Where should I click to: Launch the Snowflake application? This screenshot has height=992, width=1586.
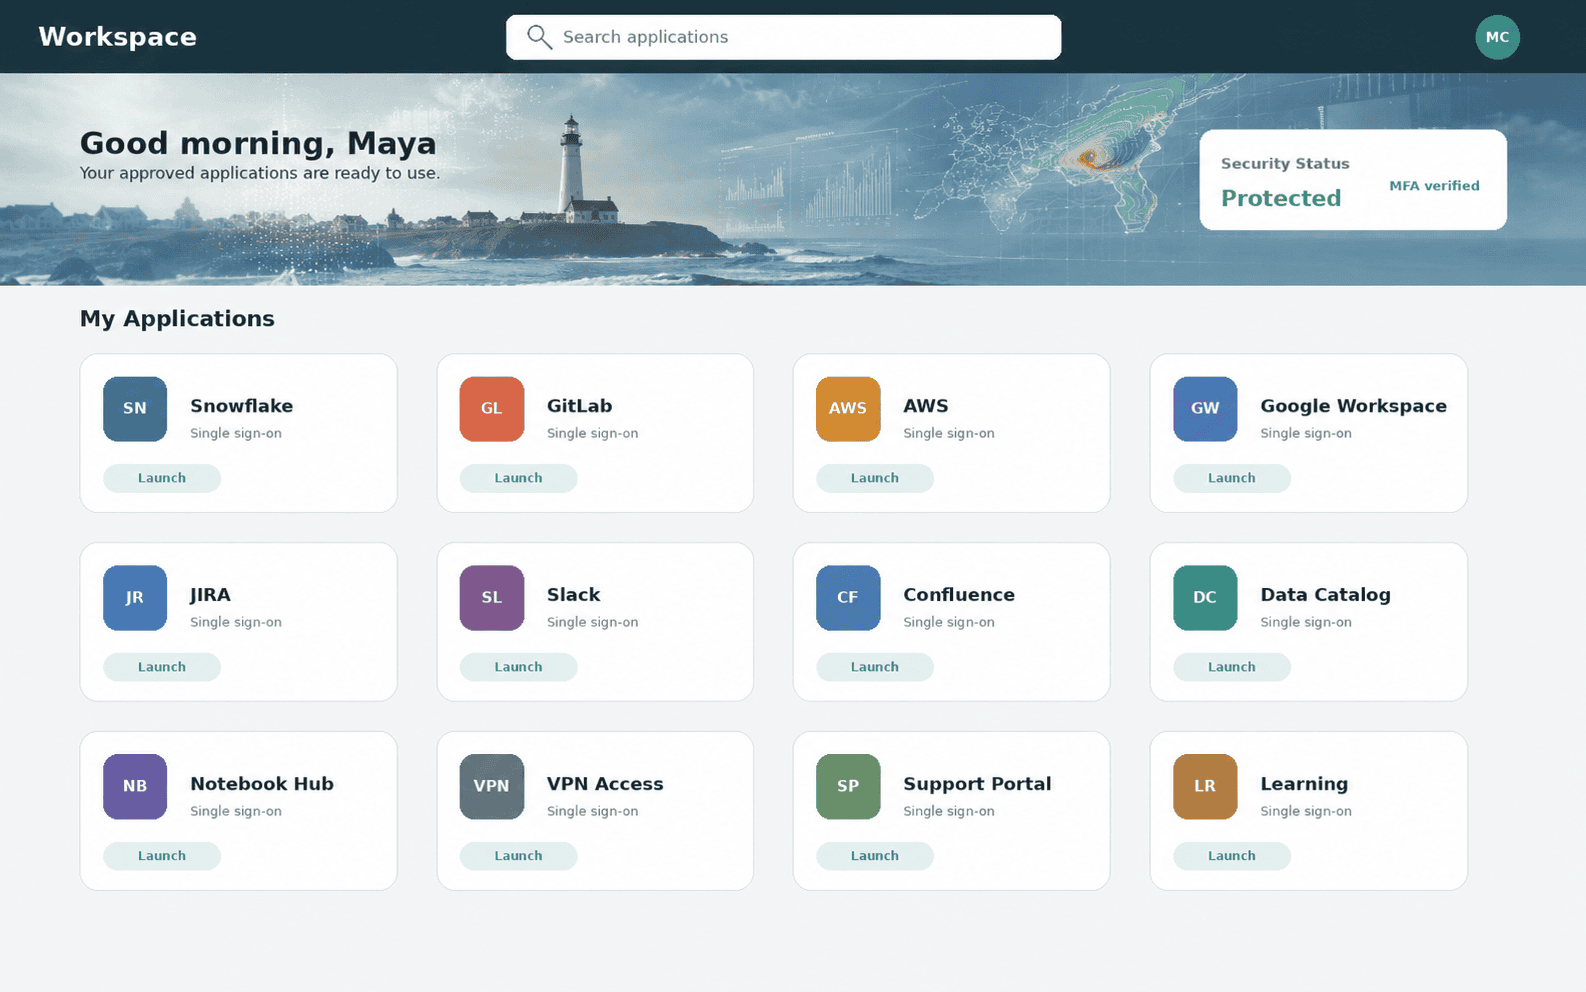162,478
